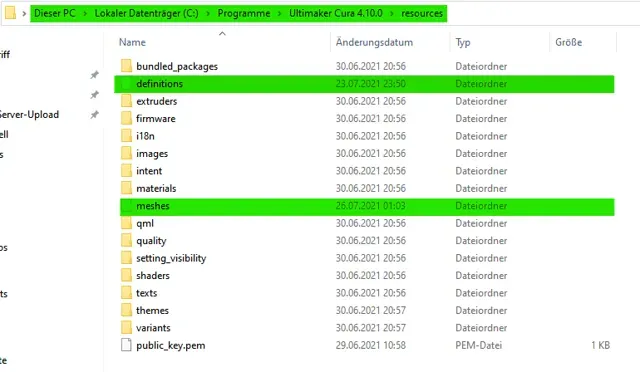
Task: Click the firmware folder icon
Action: pyautogui.click(x=127, y=118)
